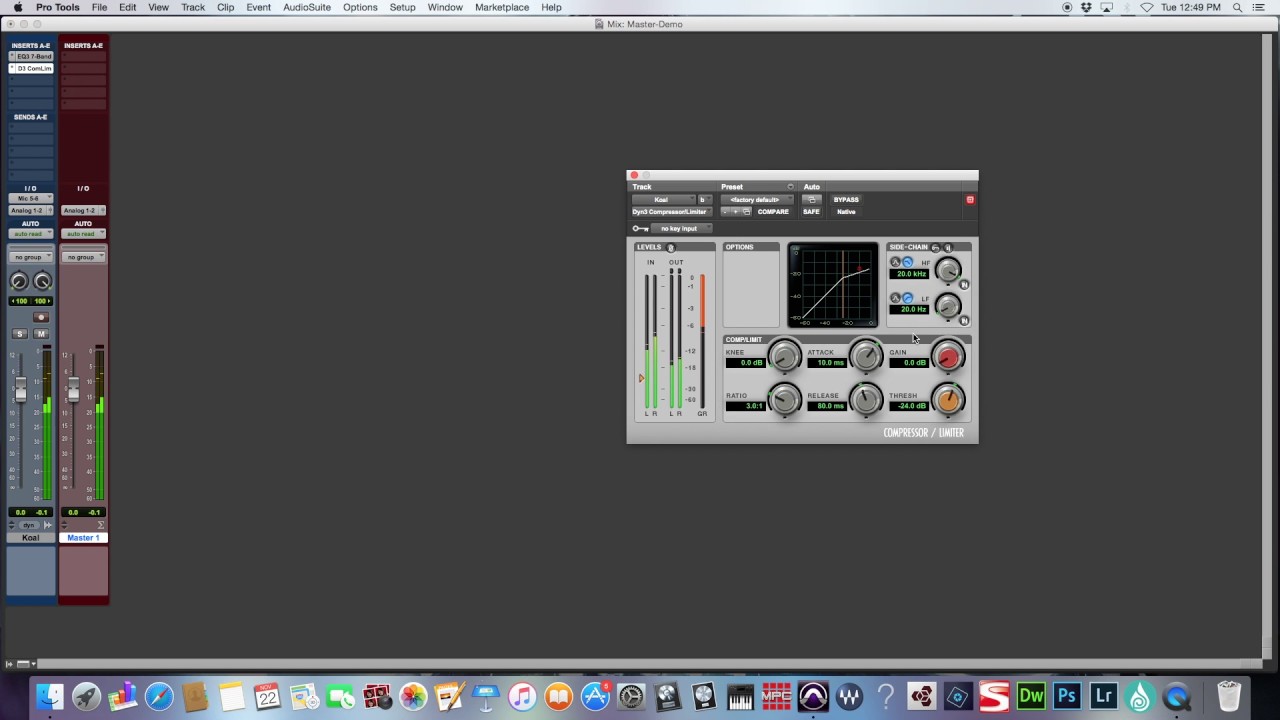
Task: Toggle HF side-chain filter IN button
Action: tap(964, 285)
